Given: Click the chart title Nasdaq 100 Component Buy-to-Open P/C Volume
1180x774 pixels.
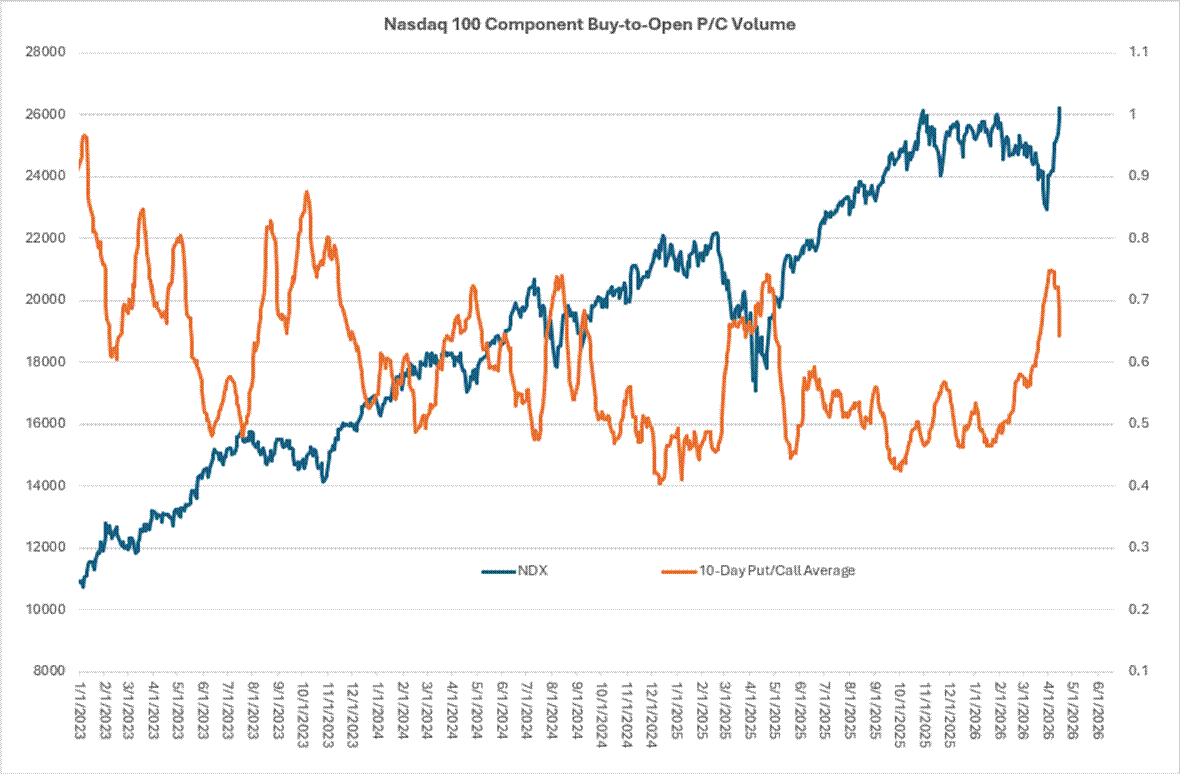Looking at the screenshot, I should click(x=589, y=24).
